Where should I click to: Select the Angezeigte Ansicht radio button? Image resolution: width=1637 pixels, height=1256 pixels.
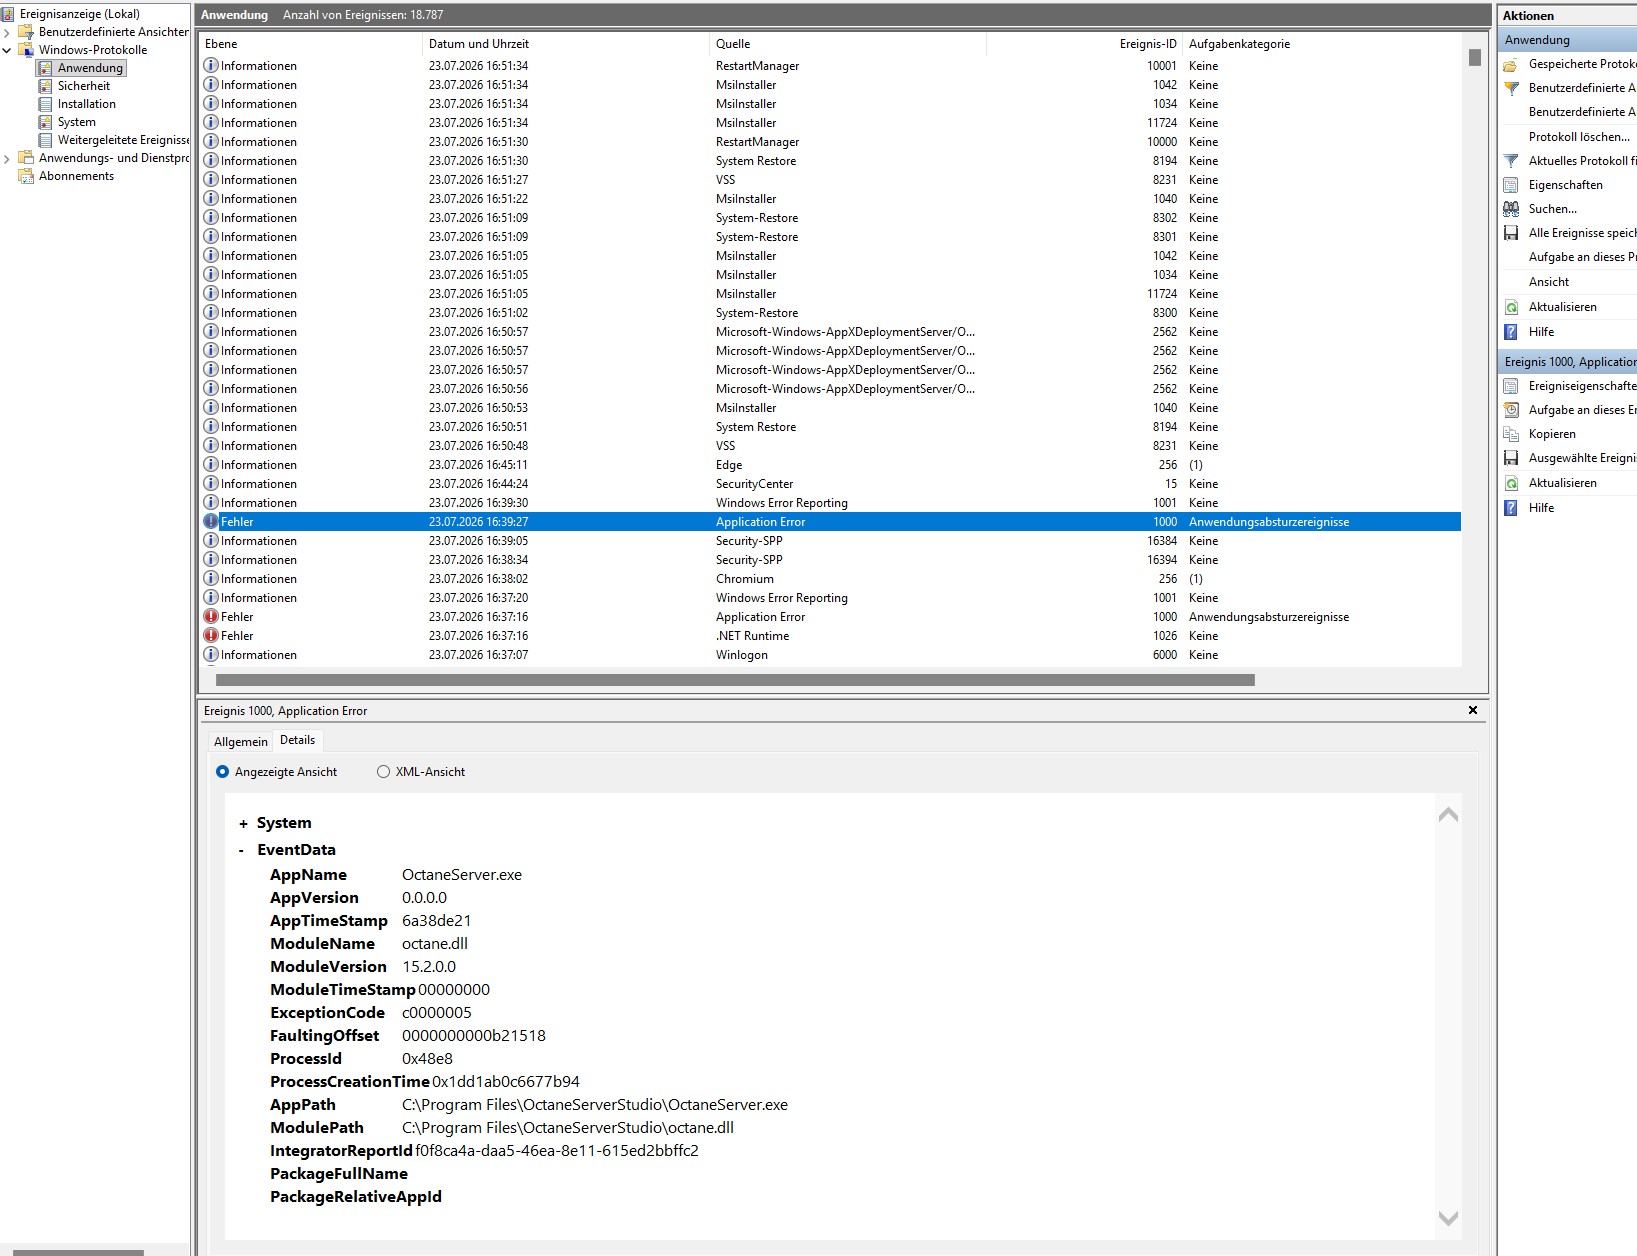(x=222, y=772)
